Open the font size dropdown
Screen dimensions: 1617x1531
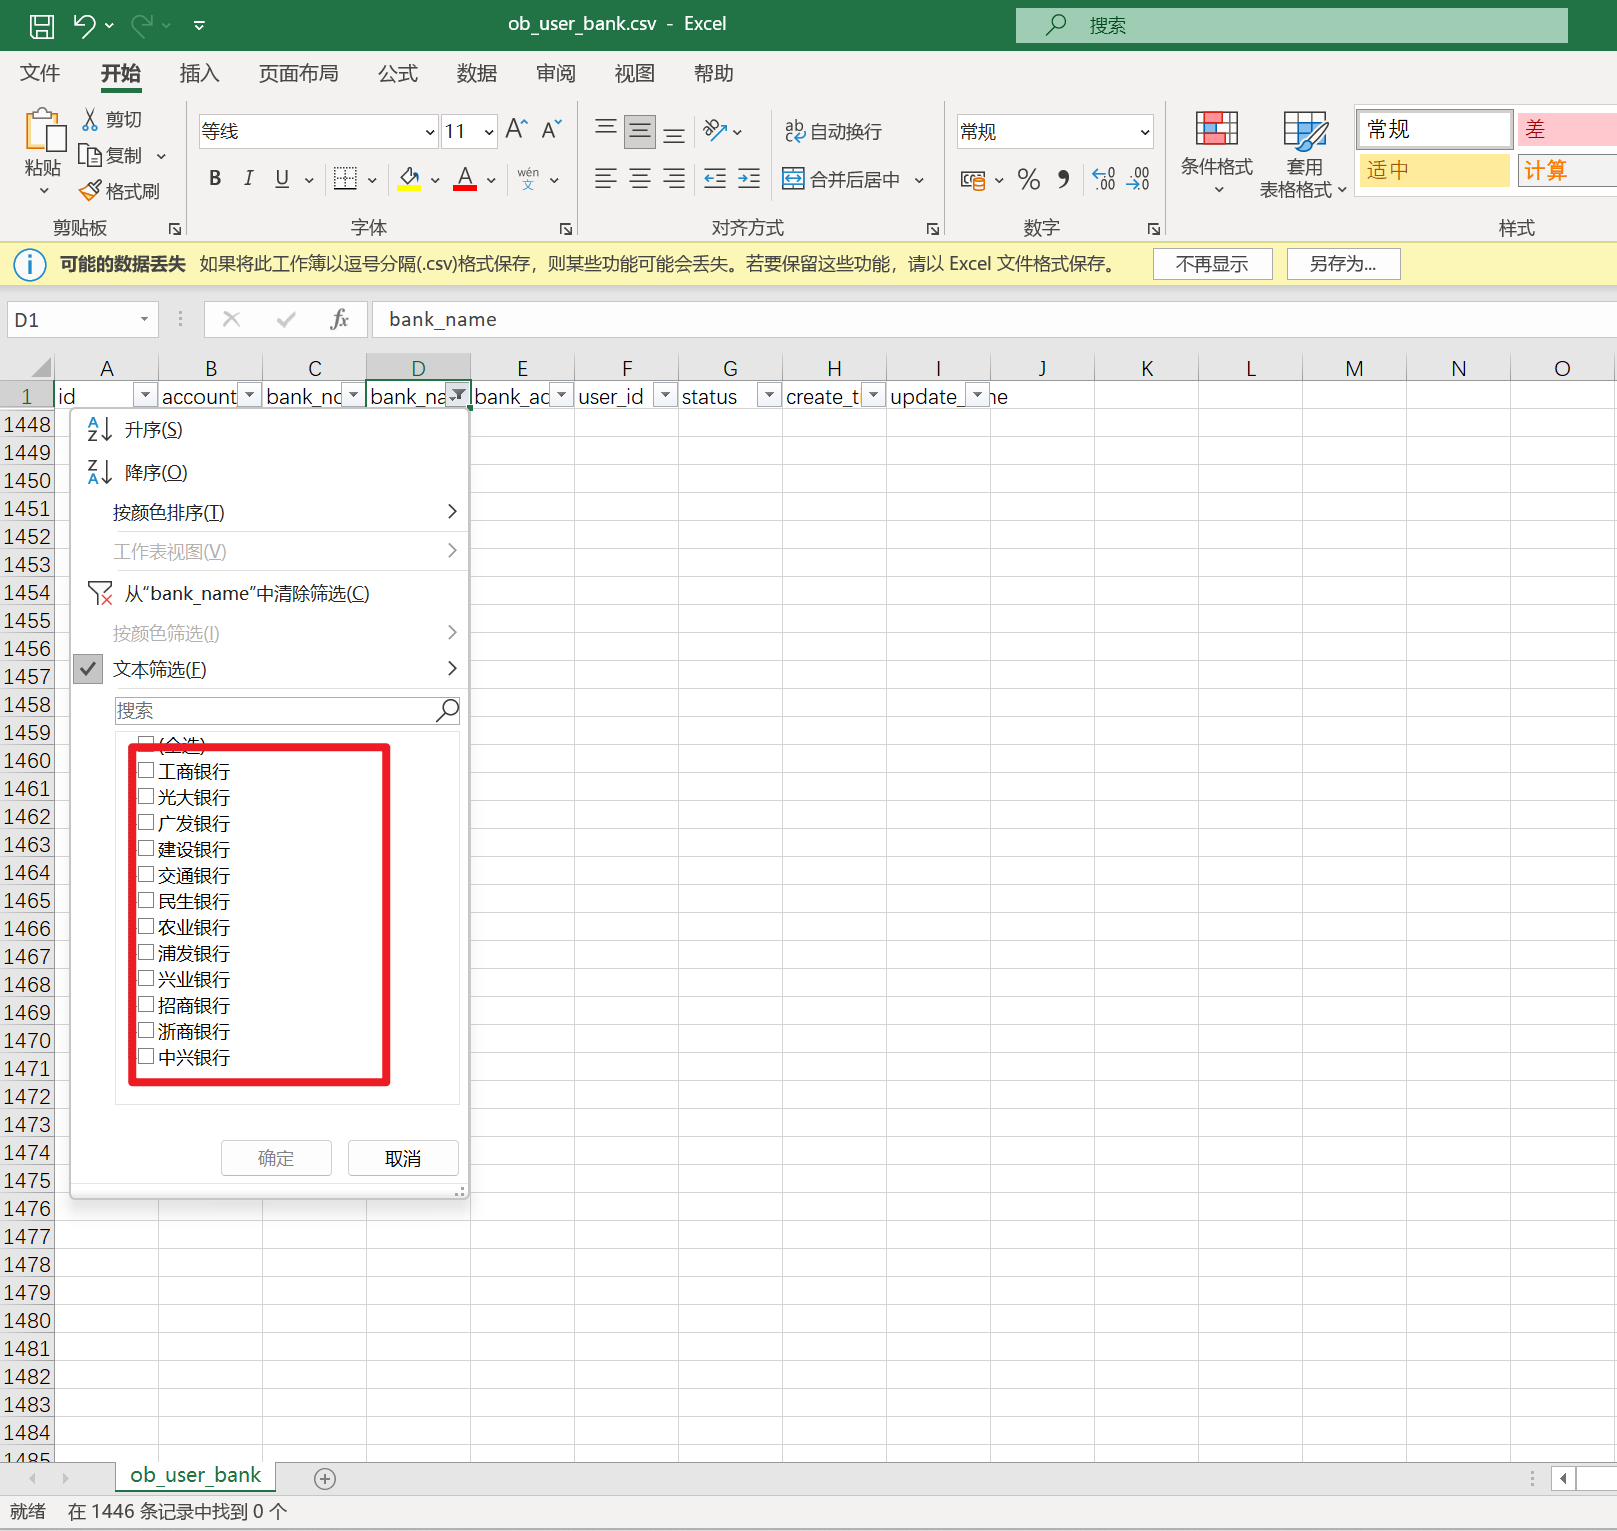[x=489, y=131]
